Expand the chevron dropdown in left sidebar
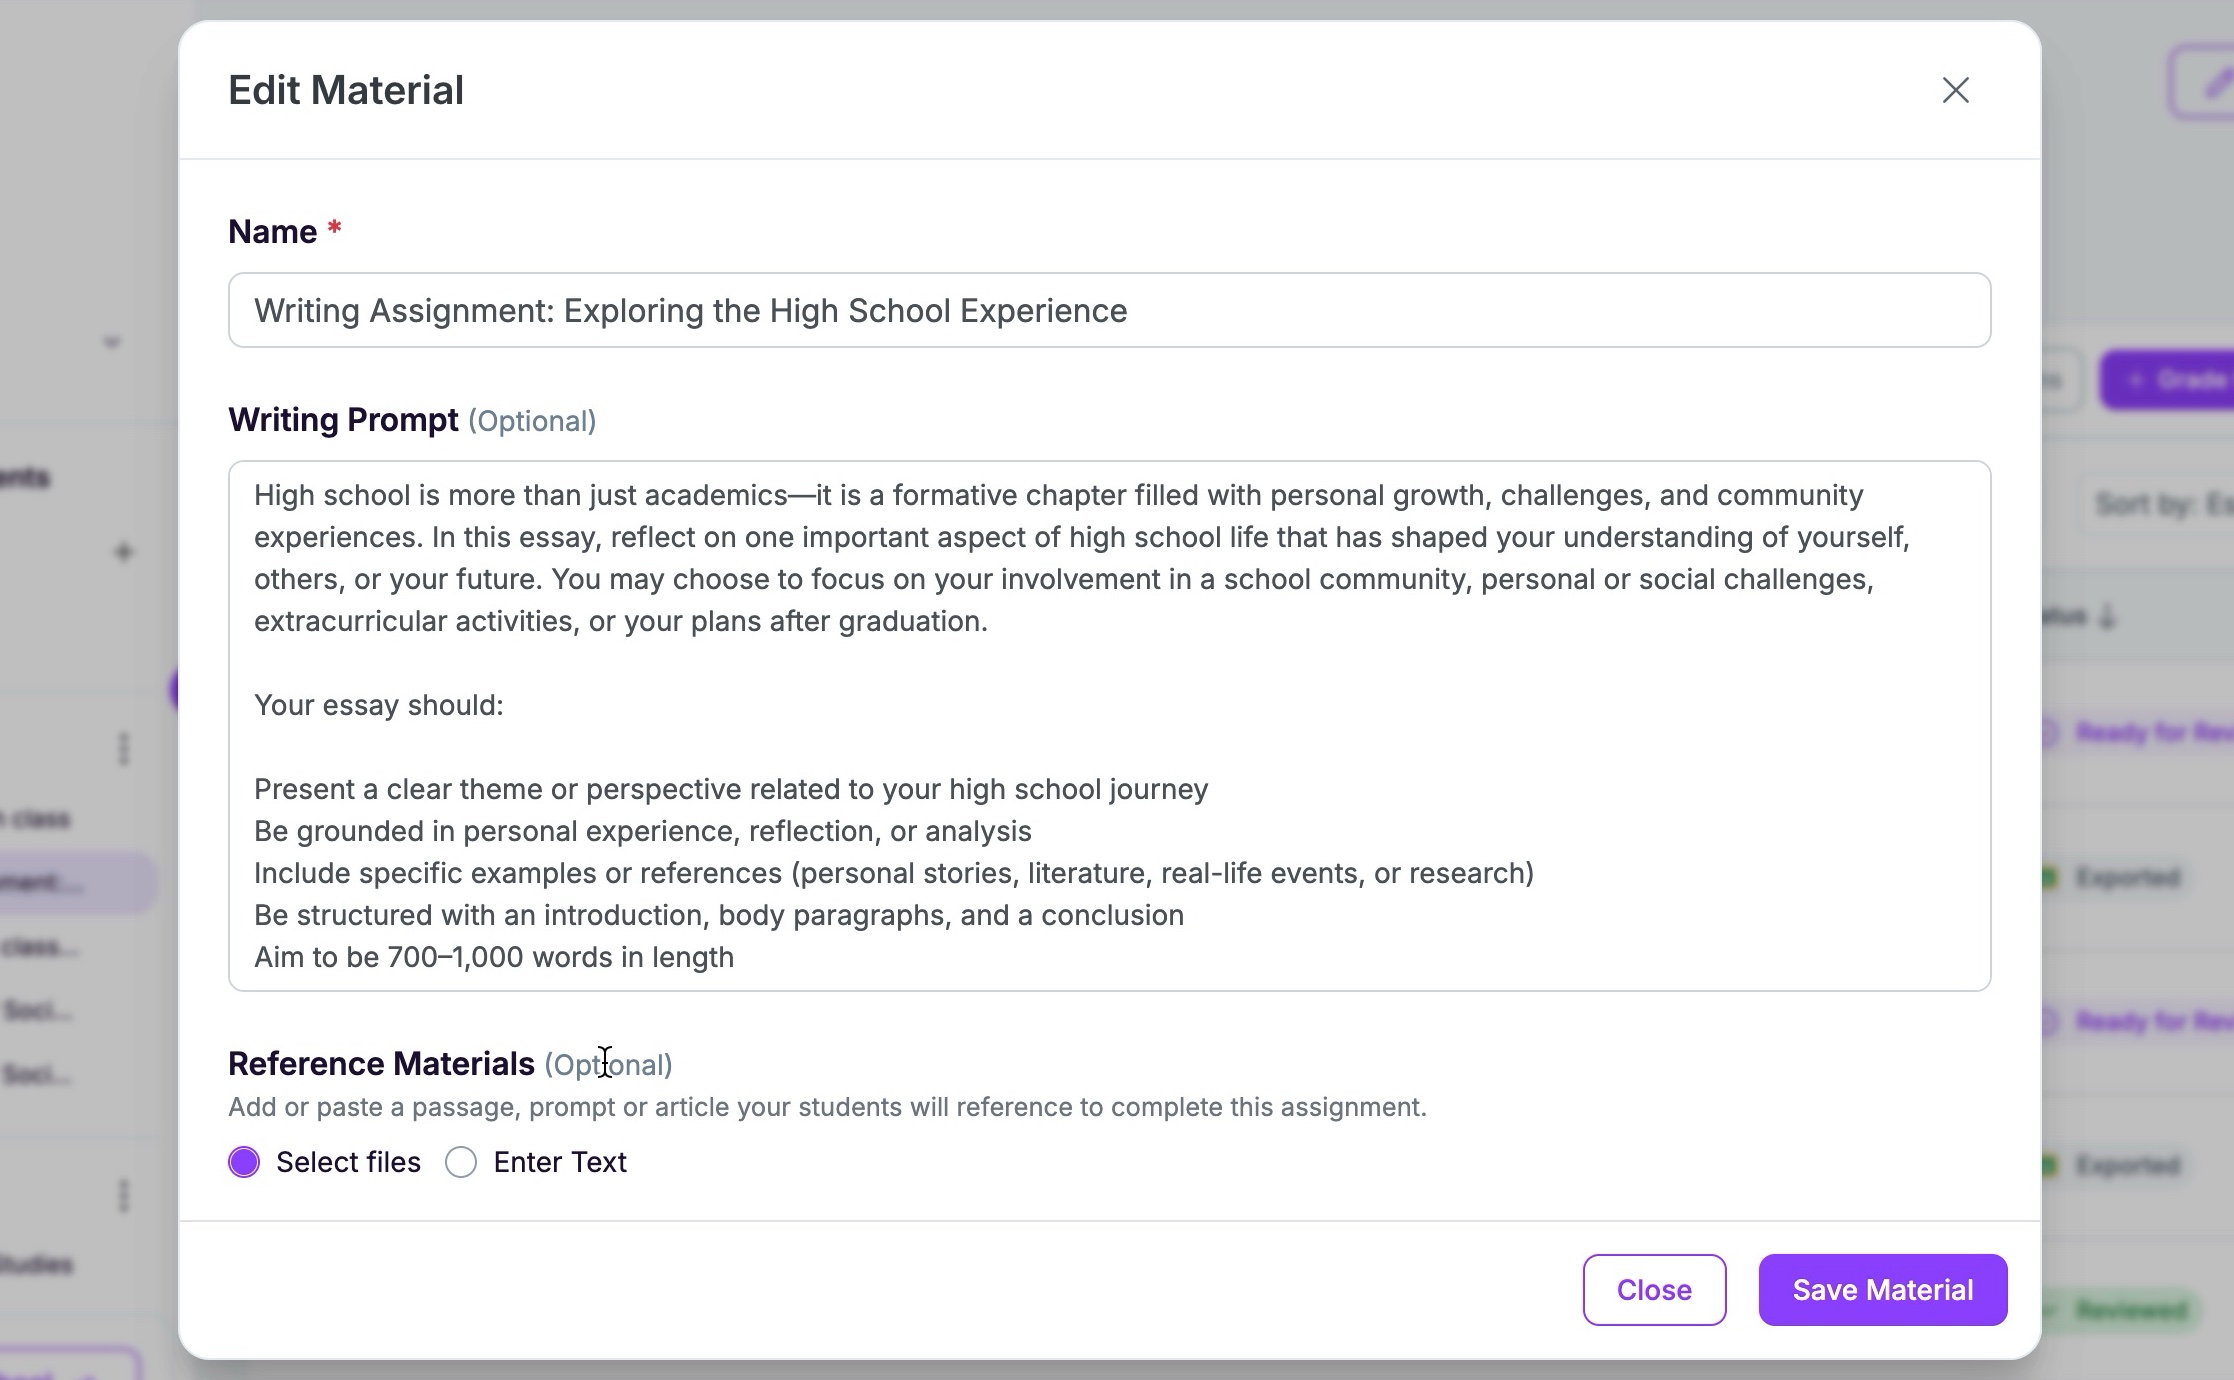 tap(112, 343)
